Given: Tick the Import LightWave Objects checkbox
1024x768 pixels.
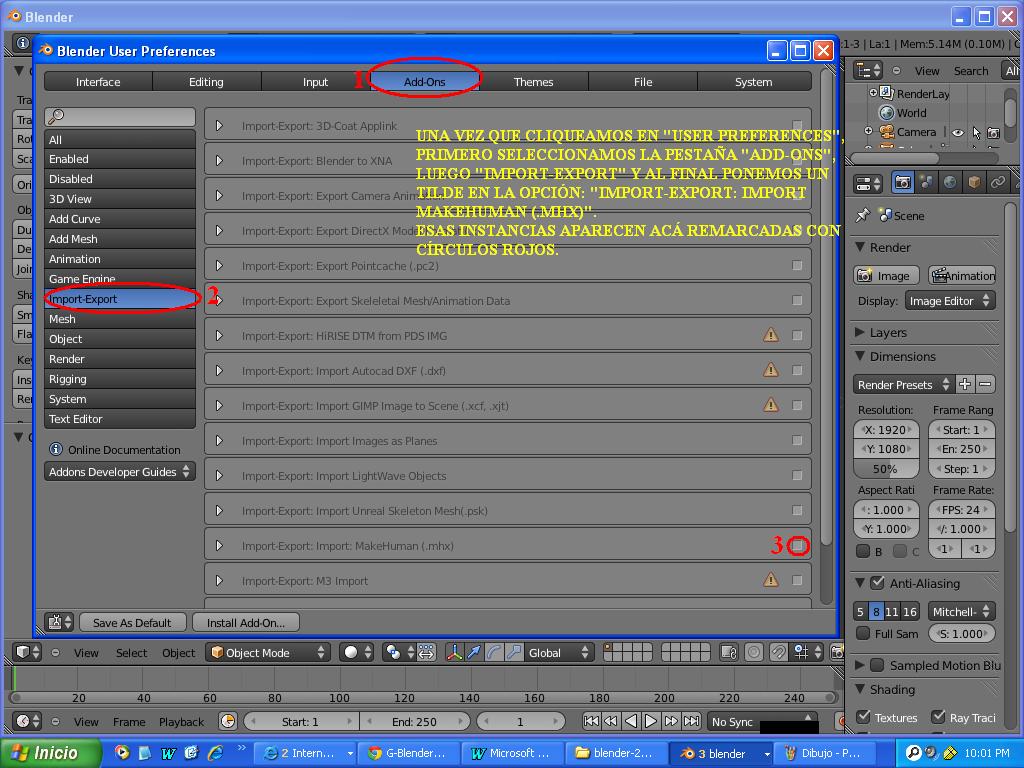Looking at the screenshot, I should (797, 475).
